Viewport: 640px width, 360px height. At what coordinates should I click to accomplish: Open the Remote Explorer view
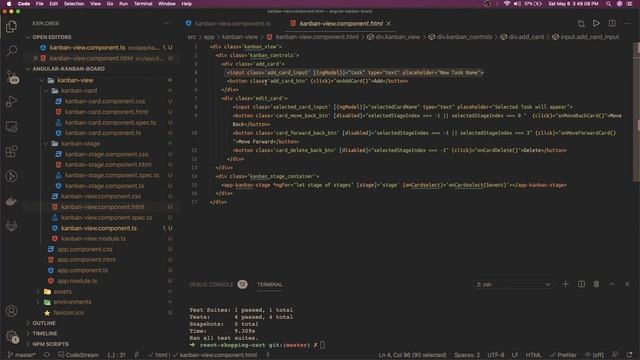pyautogui.click(x=11, y=127)
